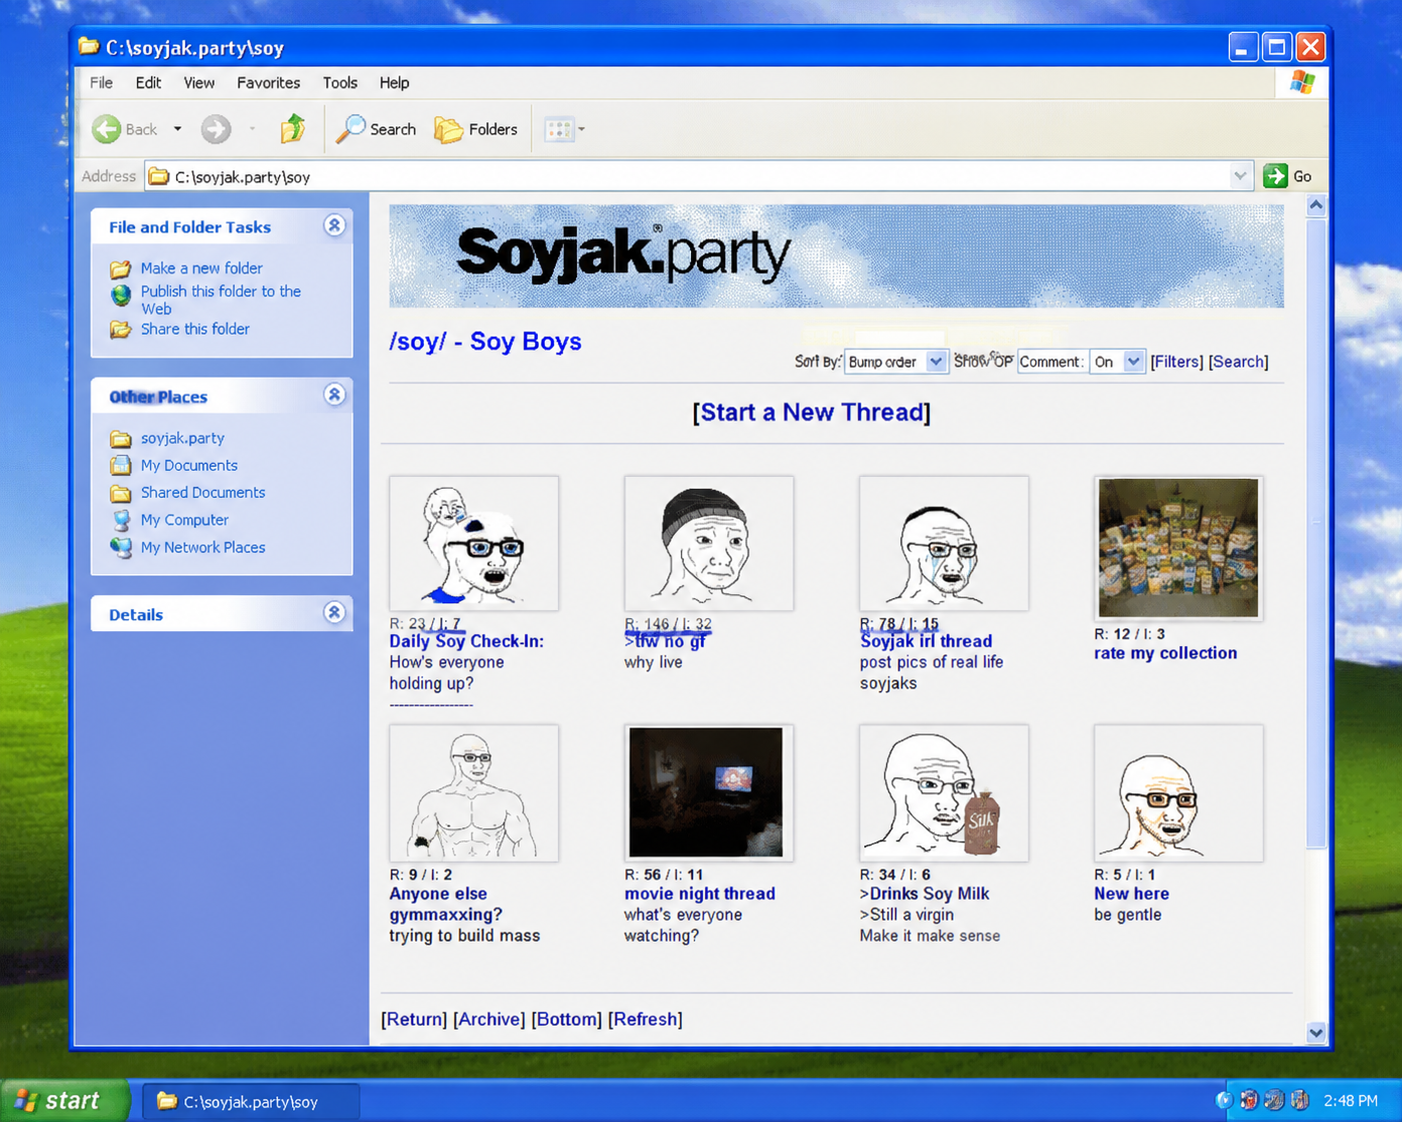The image size is (1402, 1122).
Task: Click the vertical scrollbar thumb
Action: tap(1316, 535)
